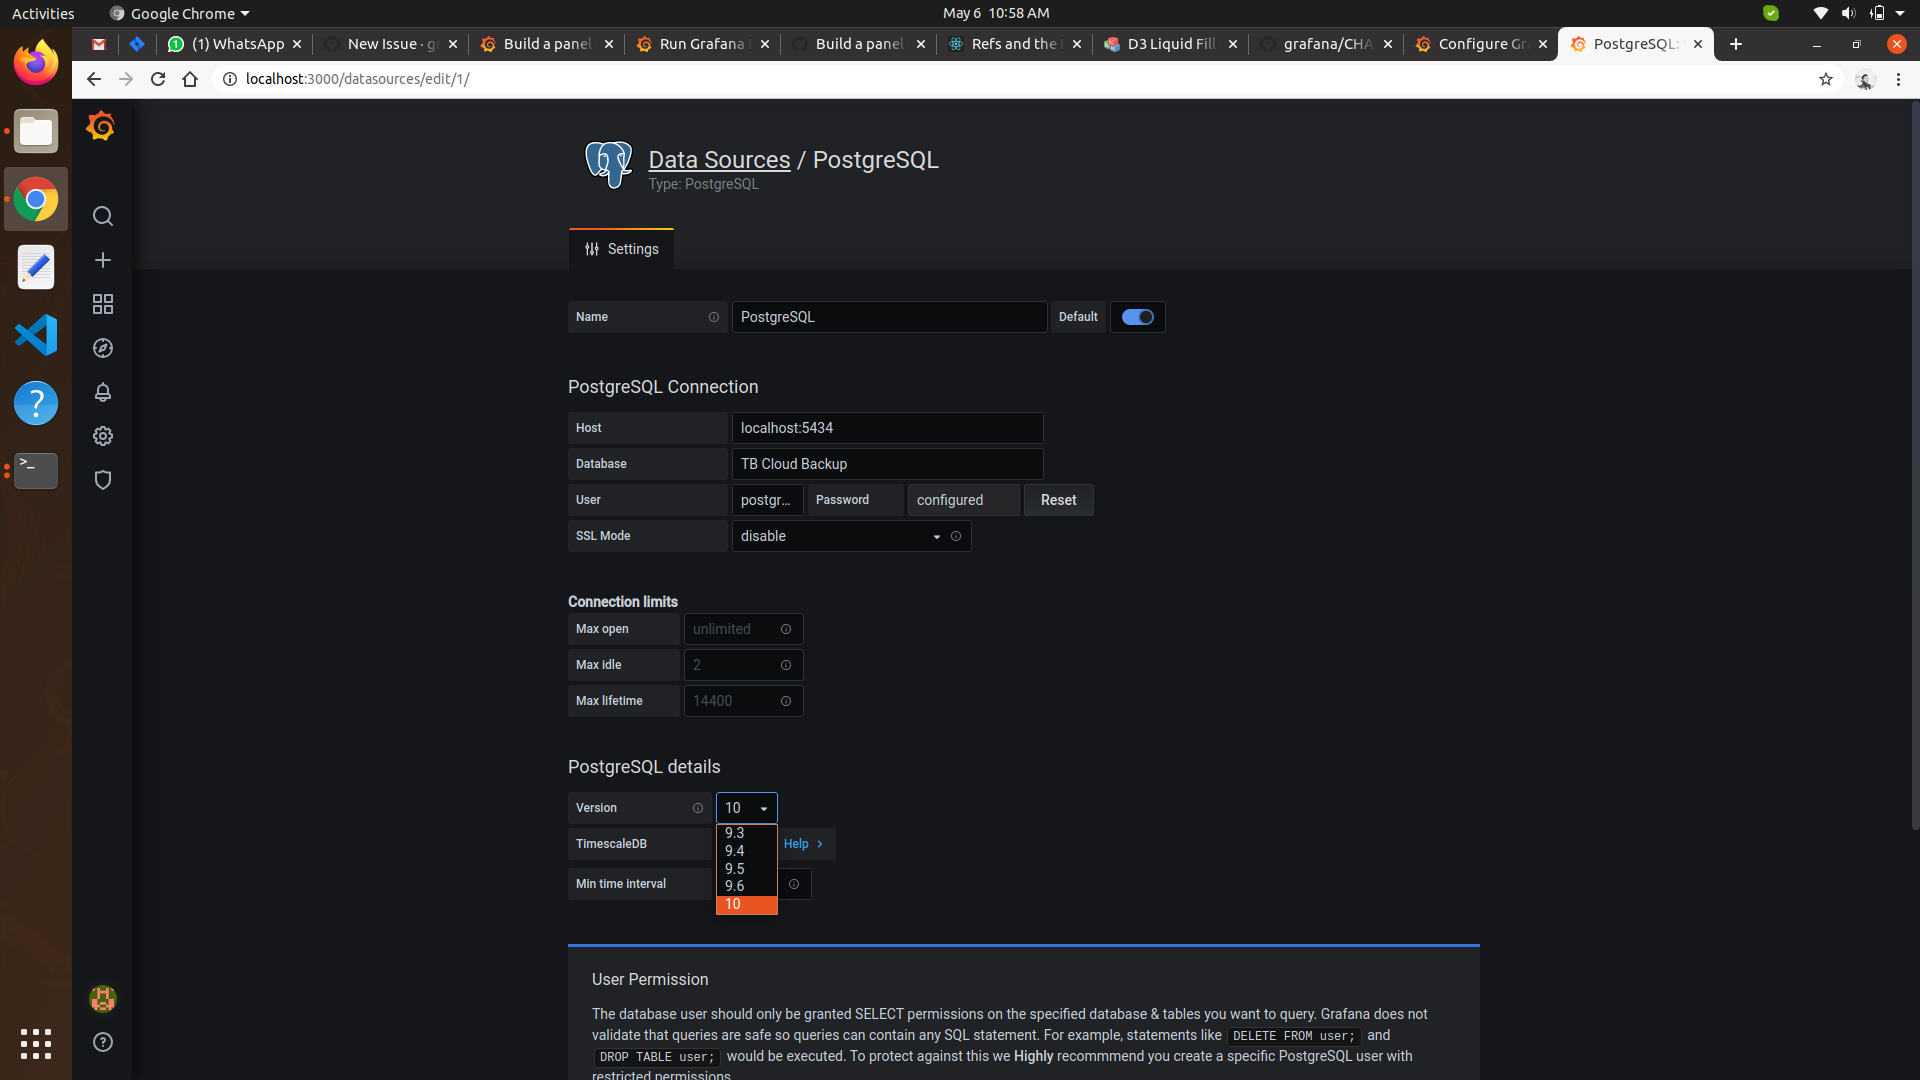Show info icon beside Min time interval

(794, 884)
